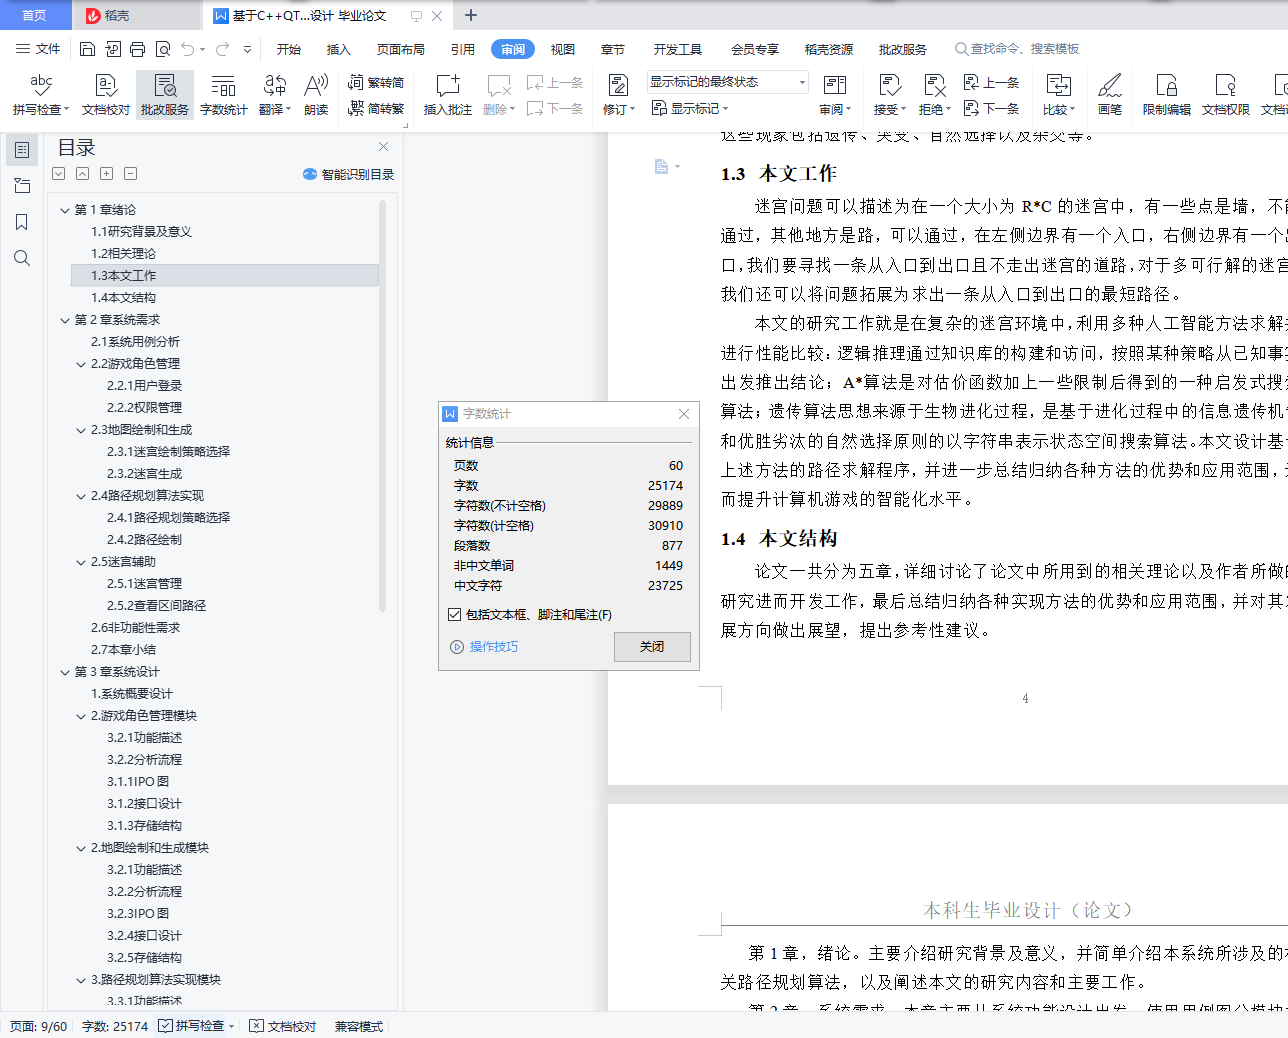Open 限制编辑 restrict editing
The width and height of the screenshot is (1288, 1038).
1167,95
